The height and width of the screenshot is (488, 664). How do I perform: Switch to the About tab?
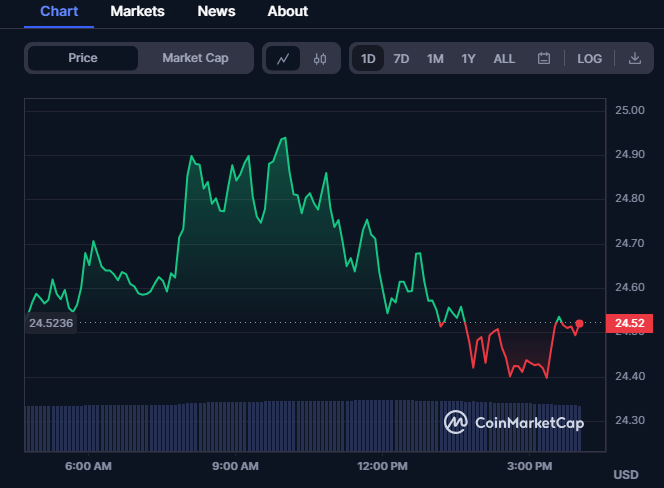tap(288, 11)
